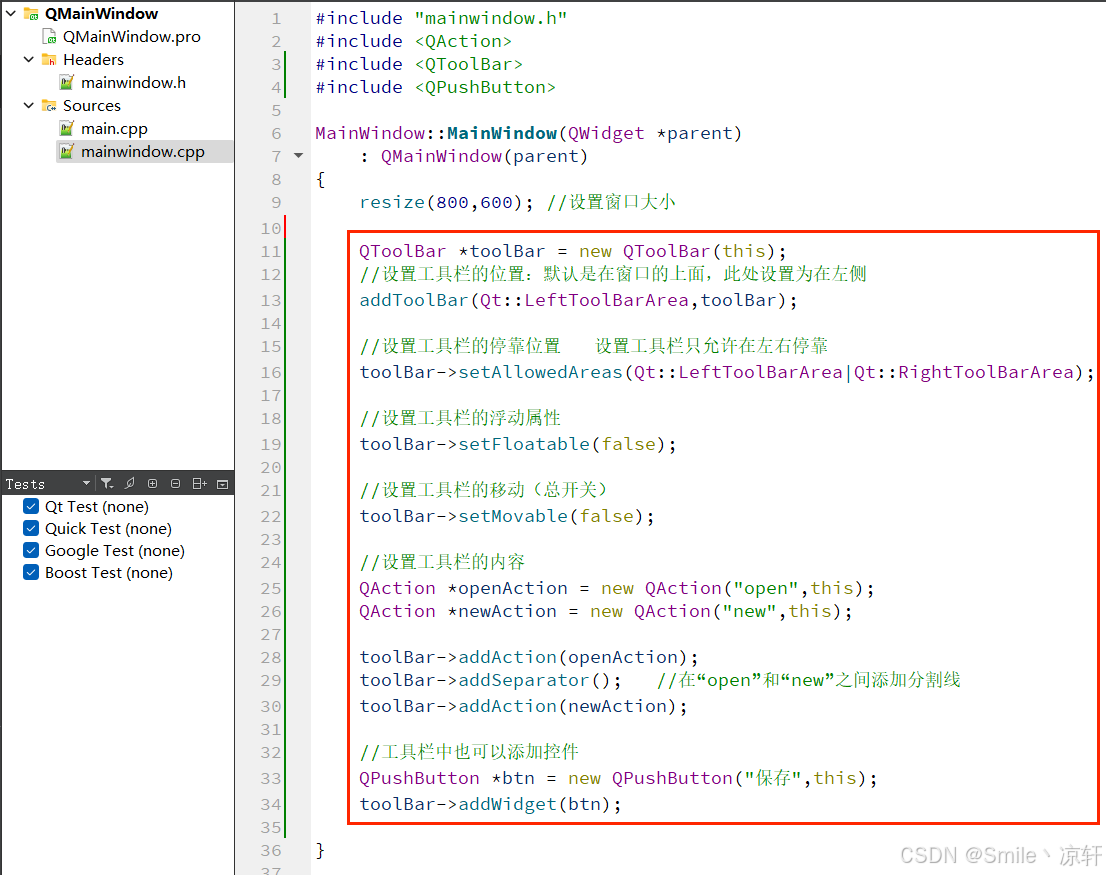This screenshot has width=1106, height=875.
Task: Click setAllowedAreas in the code
Action: pos(540,372)
